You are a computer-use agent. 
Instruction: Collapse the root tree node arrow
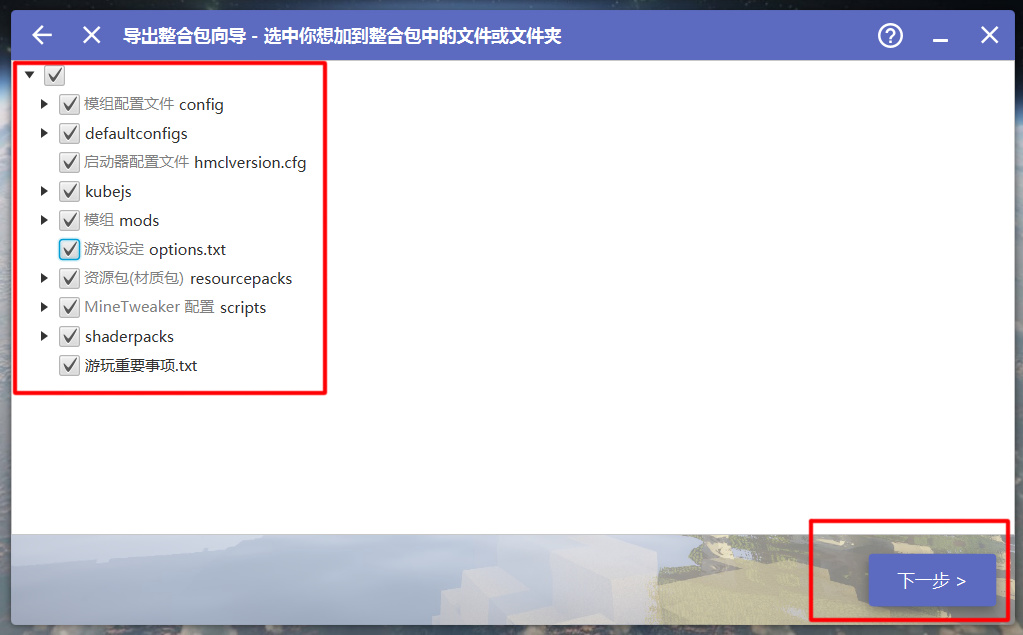tap(29, 75)
